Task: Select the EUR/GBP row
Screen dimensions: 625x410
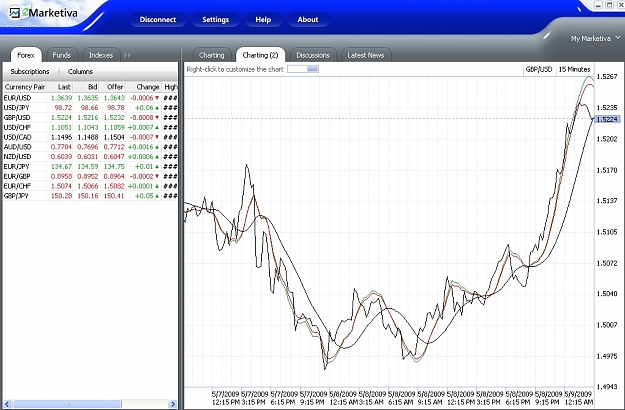Action: (90, 176)
